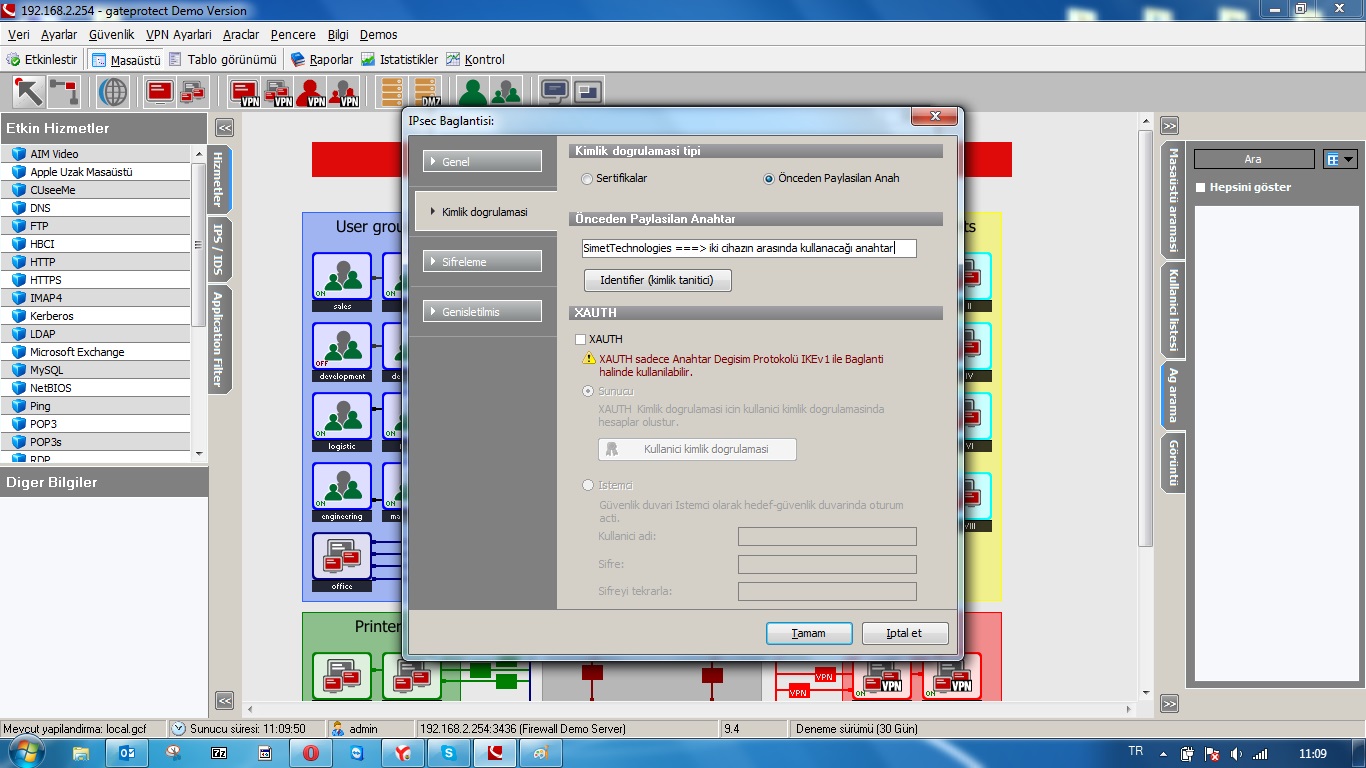Expand the Genisletilmis section
1366x768 pixels.
point(482,312)
